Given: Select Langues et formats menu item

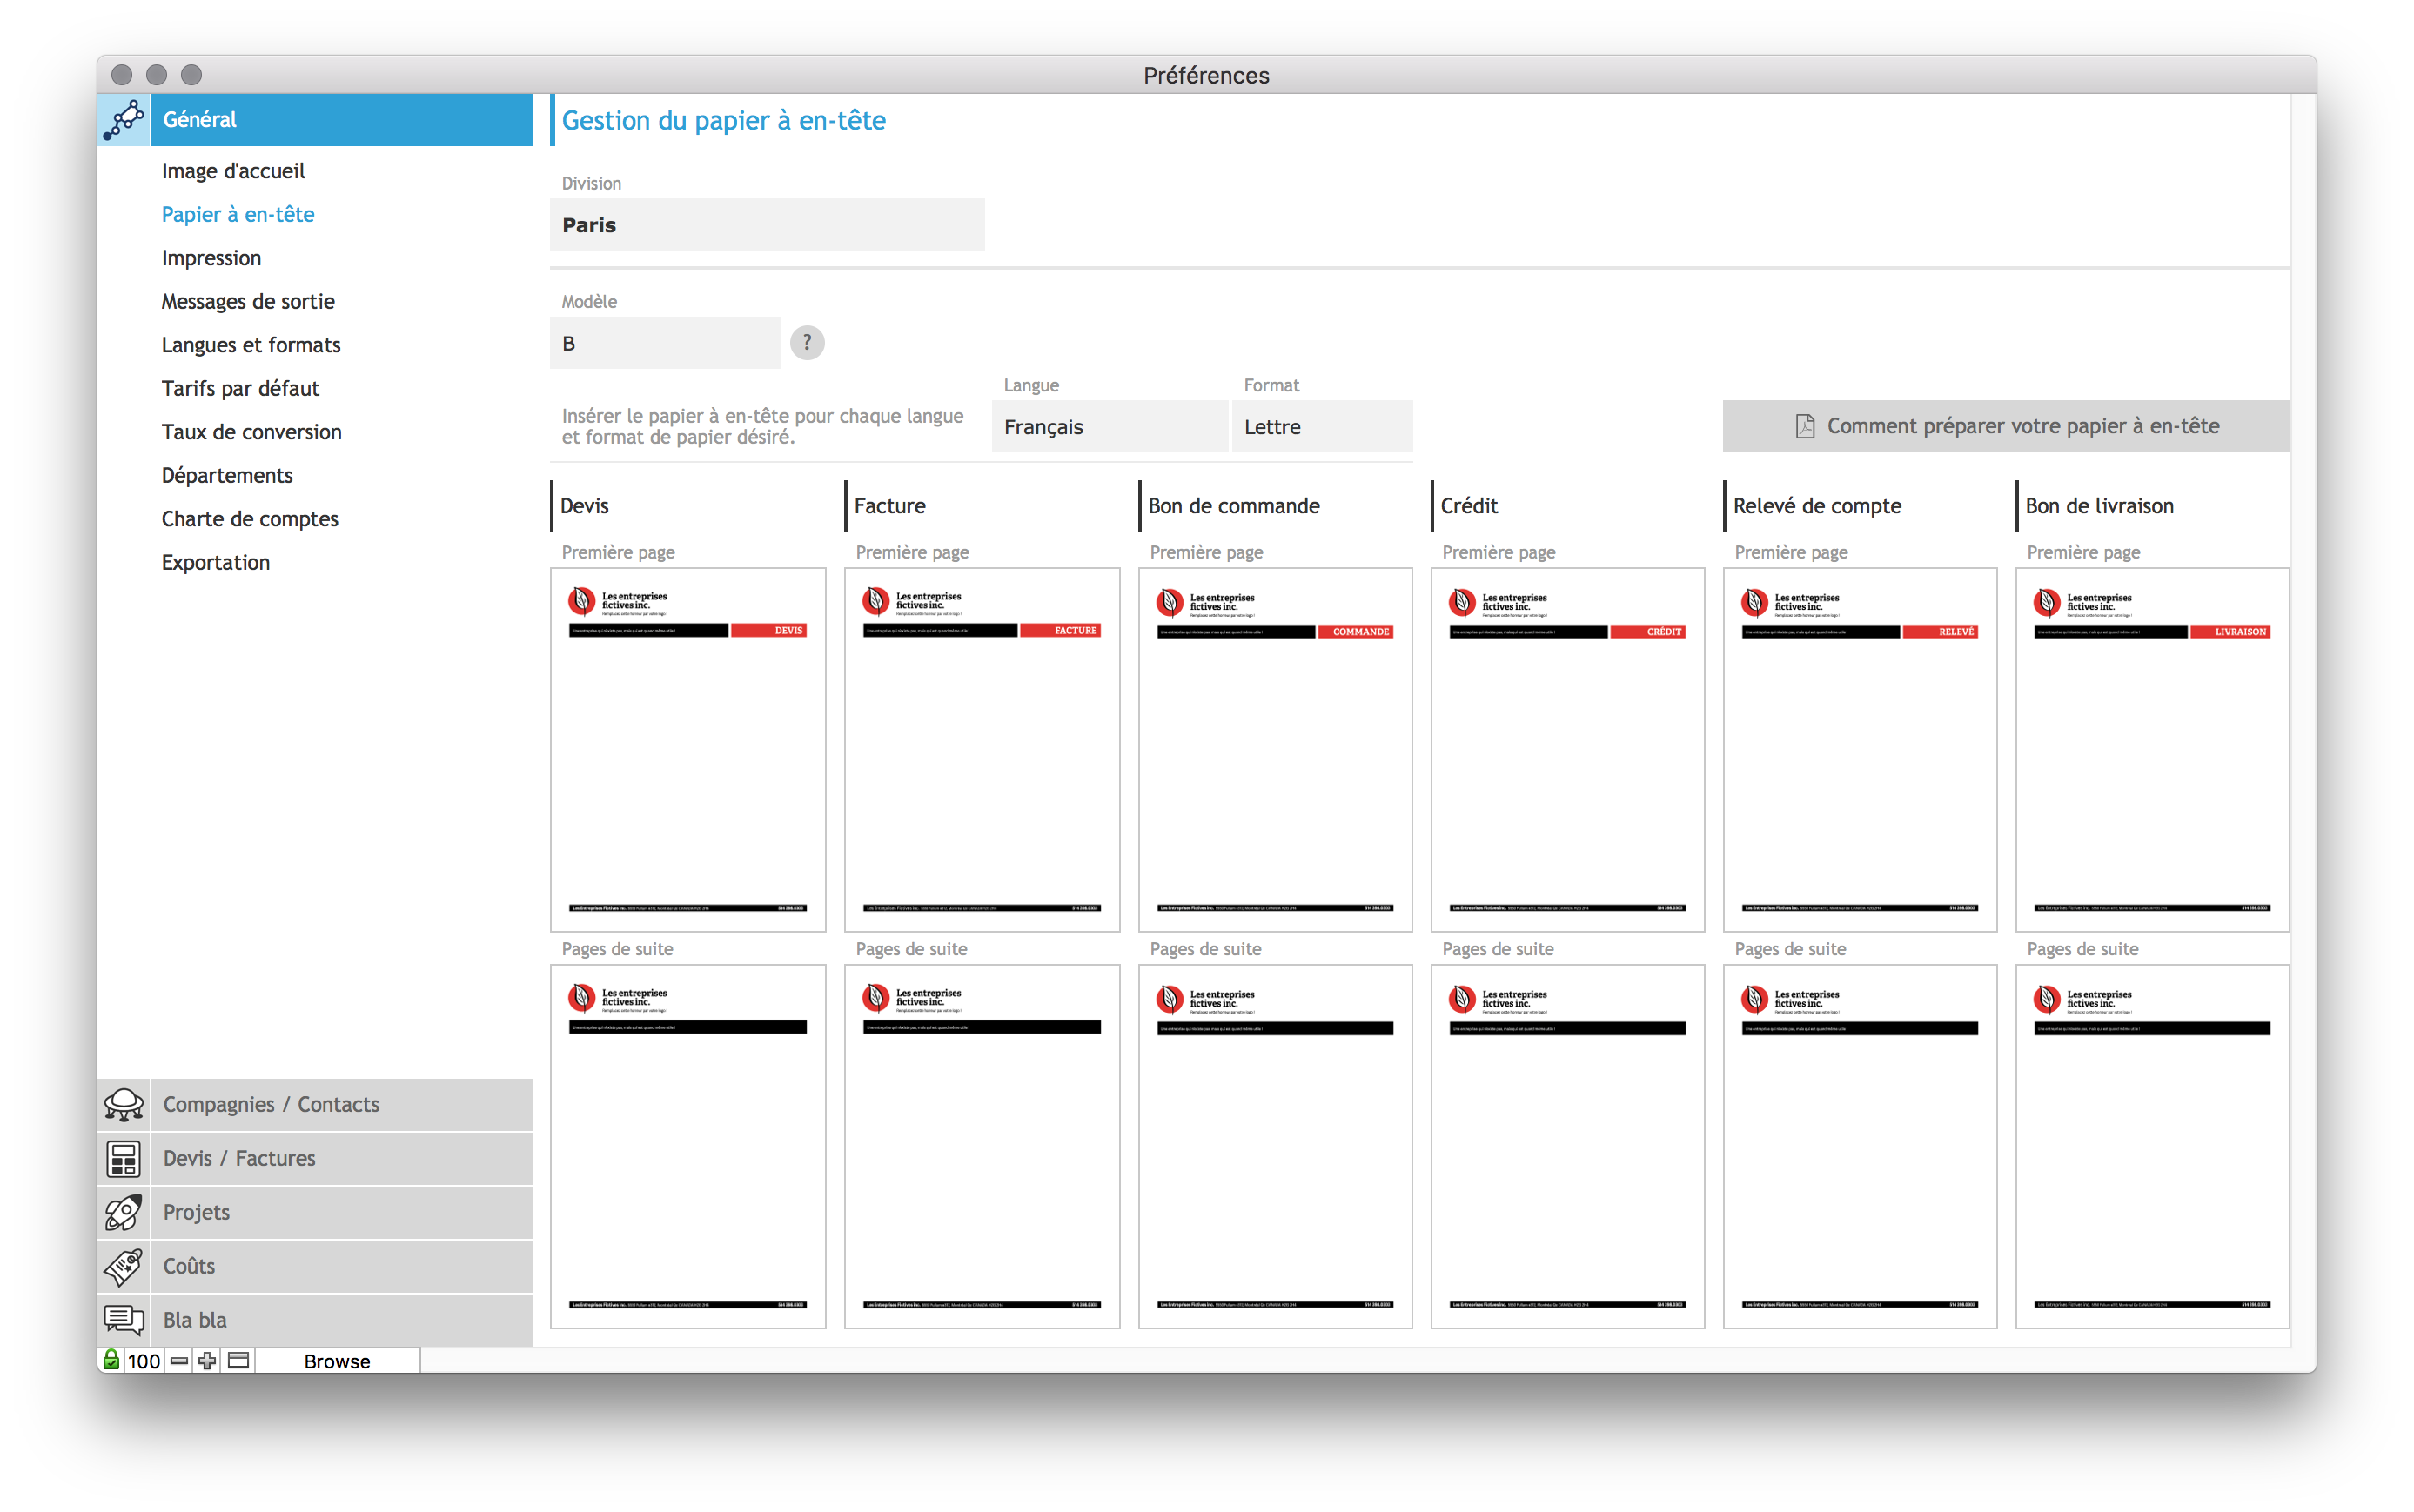Looking at the screenshot, I should pos(251,345).
